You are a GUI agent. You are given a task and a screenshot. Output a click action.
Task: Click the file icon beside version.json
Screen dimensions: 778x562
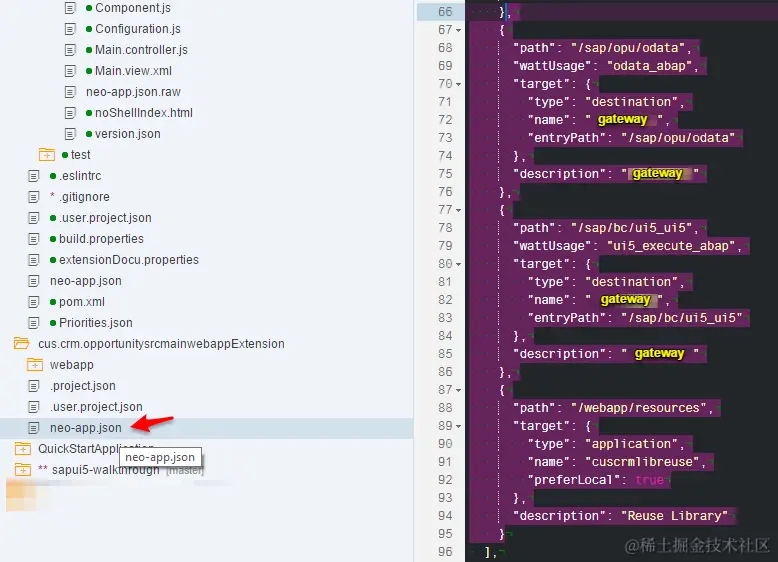pyautogui.click(x=70, y=134)
